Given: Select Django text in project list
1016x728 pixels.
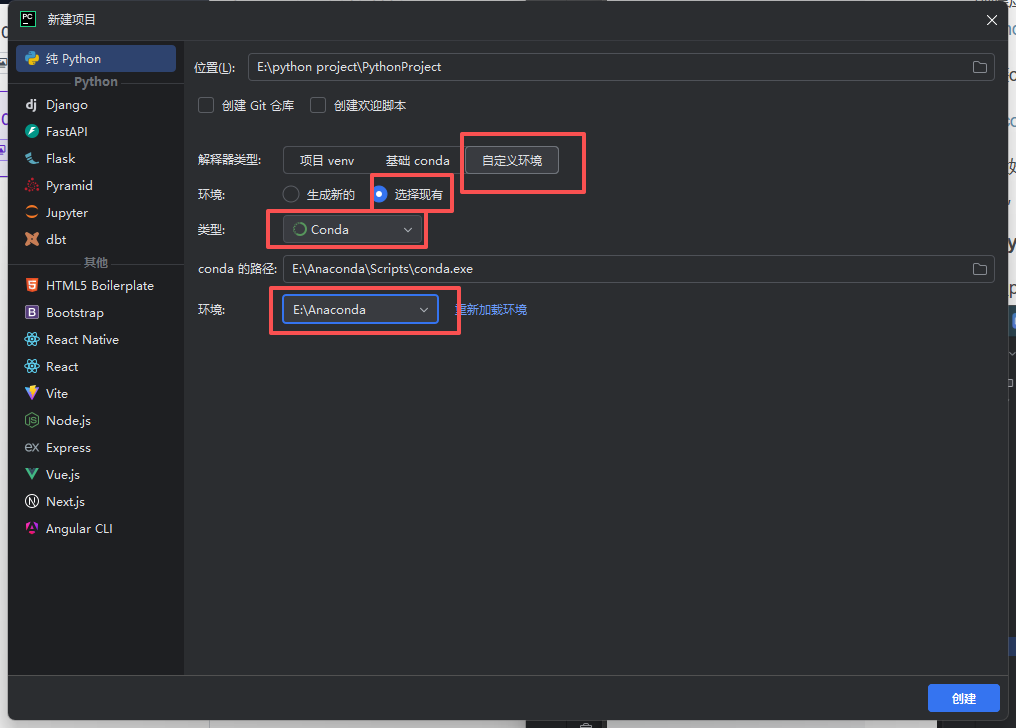Looking at the screenshot, I should click(67, 105).
